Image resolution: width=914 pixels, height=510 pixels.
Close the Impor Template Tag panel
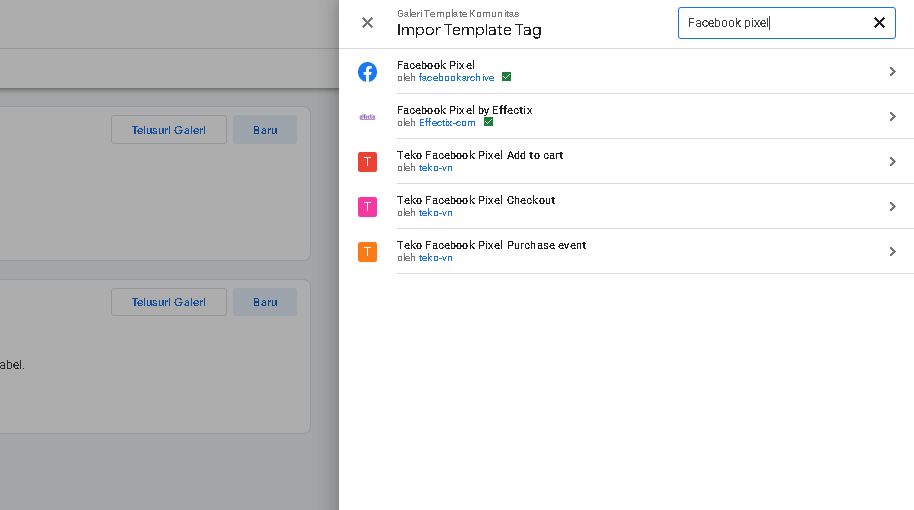click(367, 23)
